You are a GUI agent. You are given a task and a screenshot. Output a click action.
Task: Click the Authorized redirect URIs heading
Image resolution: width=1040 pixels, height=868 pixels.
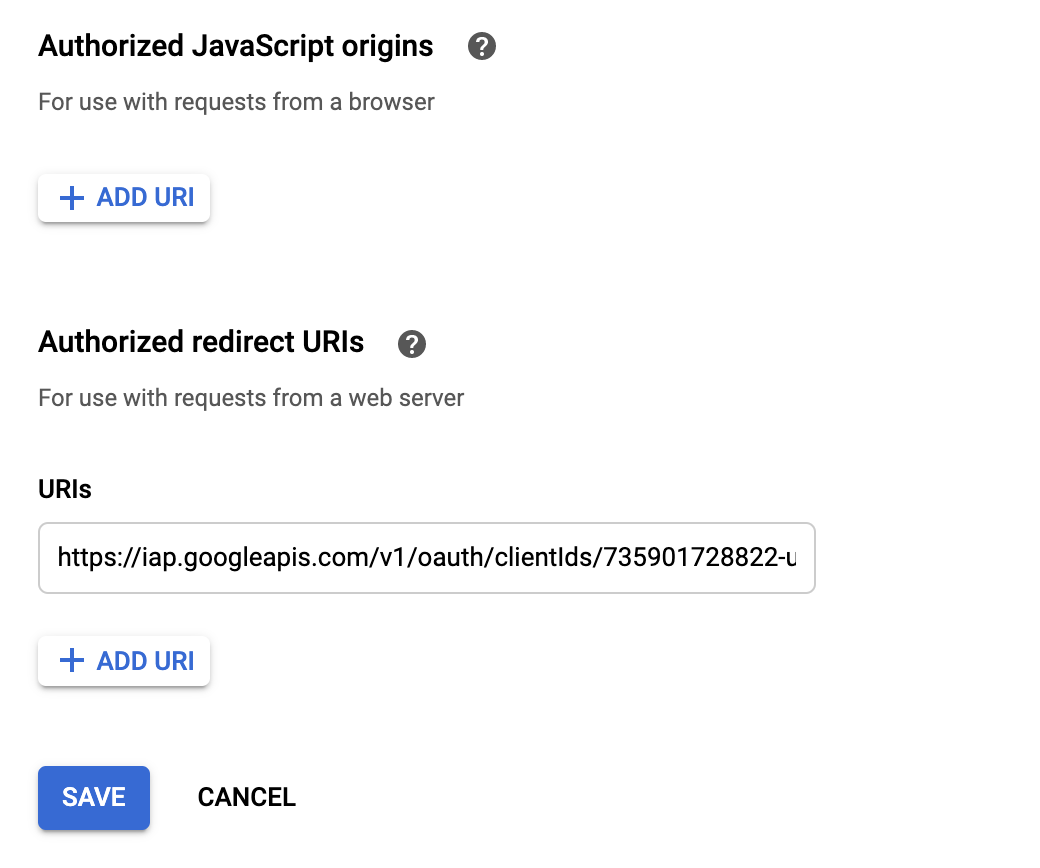[x=200, y=342]
